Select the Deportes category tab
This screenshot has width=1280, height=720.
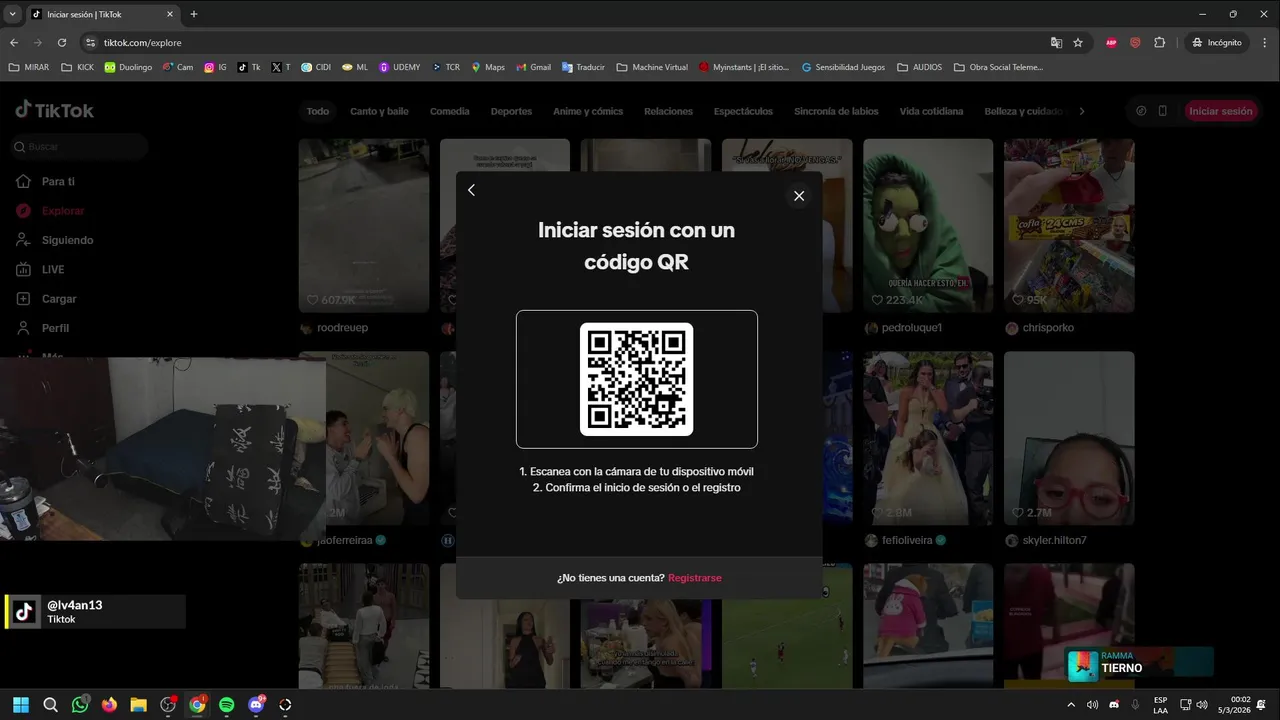pos(511,111)
